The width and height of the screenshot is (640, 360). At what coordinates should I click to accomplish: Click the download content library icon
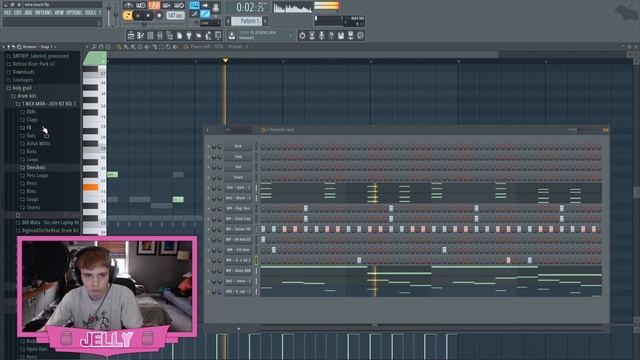[x=232, y=36]
